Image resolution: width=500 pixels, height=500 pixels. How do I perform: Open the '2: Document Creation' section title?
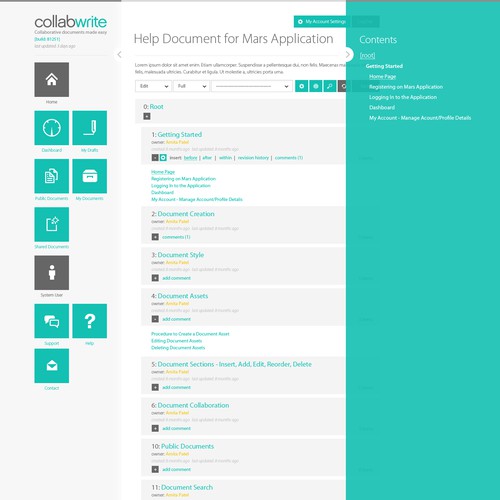pos(183,214)
